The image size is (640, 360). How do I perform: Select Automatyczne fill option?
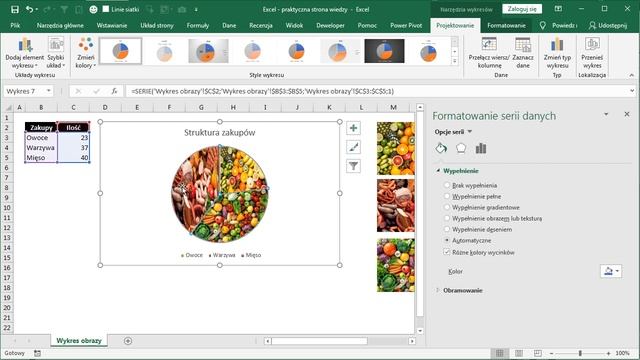(x=447, y=240)
